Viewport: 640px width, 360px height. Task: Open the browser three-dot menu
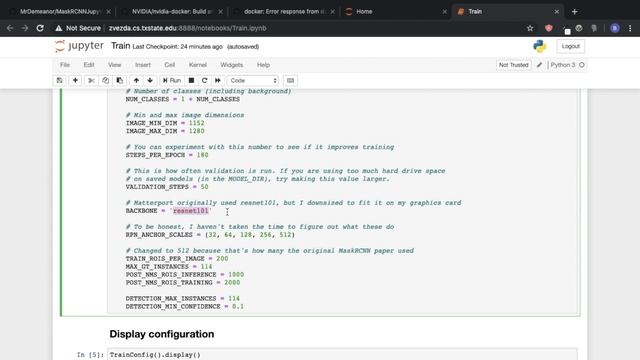tap(630, 28)
